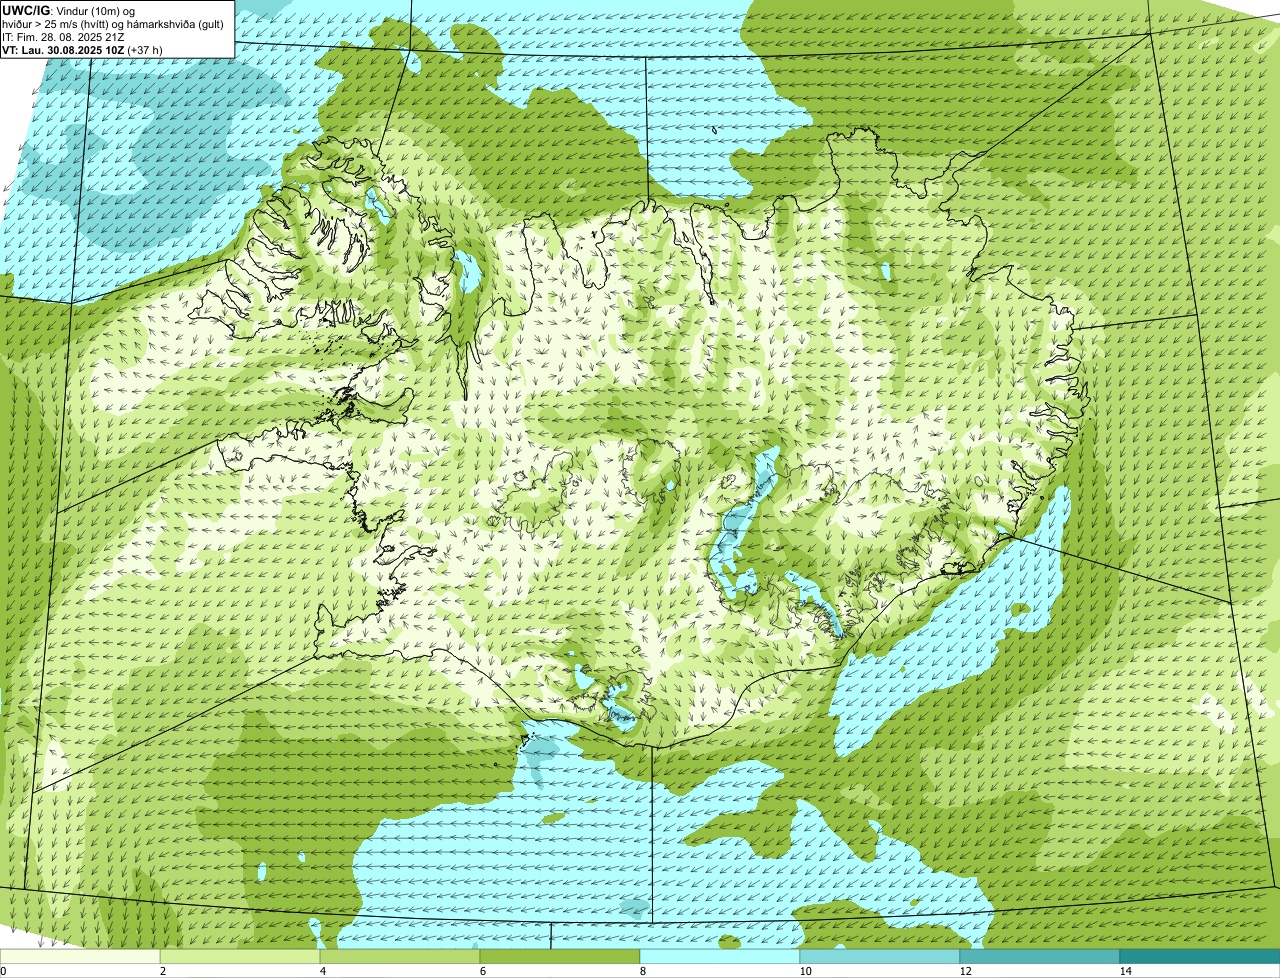The height and width of the screenshot is (978, 1280).
Task: Click the pale yellow 0–2 legend swatch
Action: [80, 956]
